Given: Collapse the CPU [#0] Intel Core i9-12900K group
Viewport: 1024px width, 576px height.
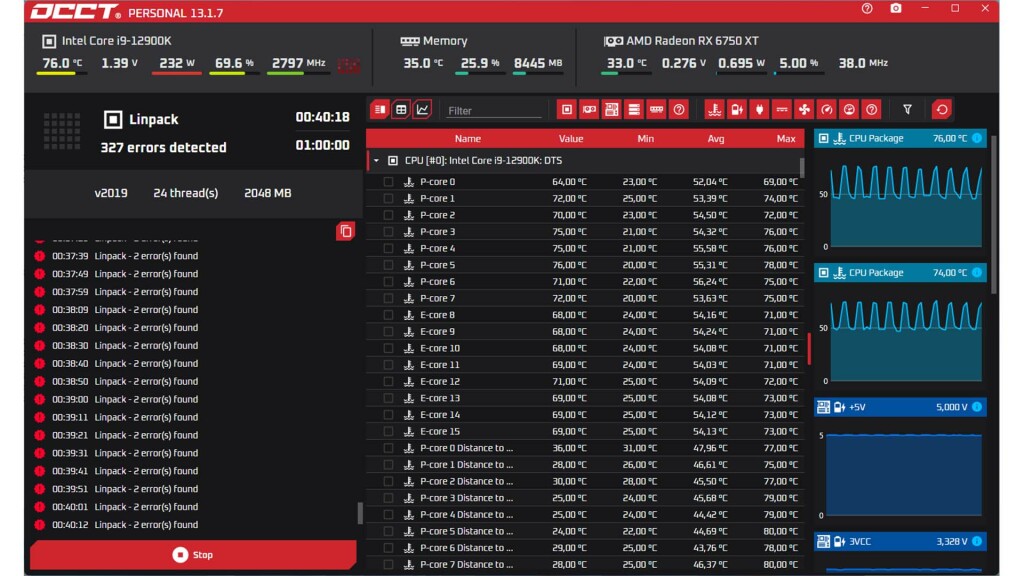Looking at the screenshot, I should tap(377, 160).
